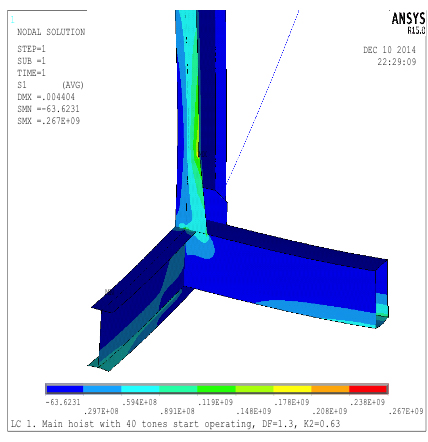This screenshot has height=442, width=428.
Task: Click the green high-stress zone on the column
Action: click(x=196, y=143)
